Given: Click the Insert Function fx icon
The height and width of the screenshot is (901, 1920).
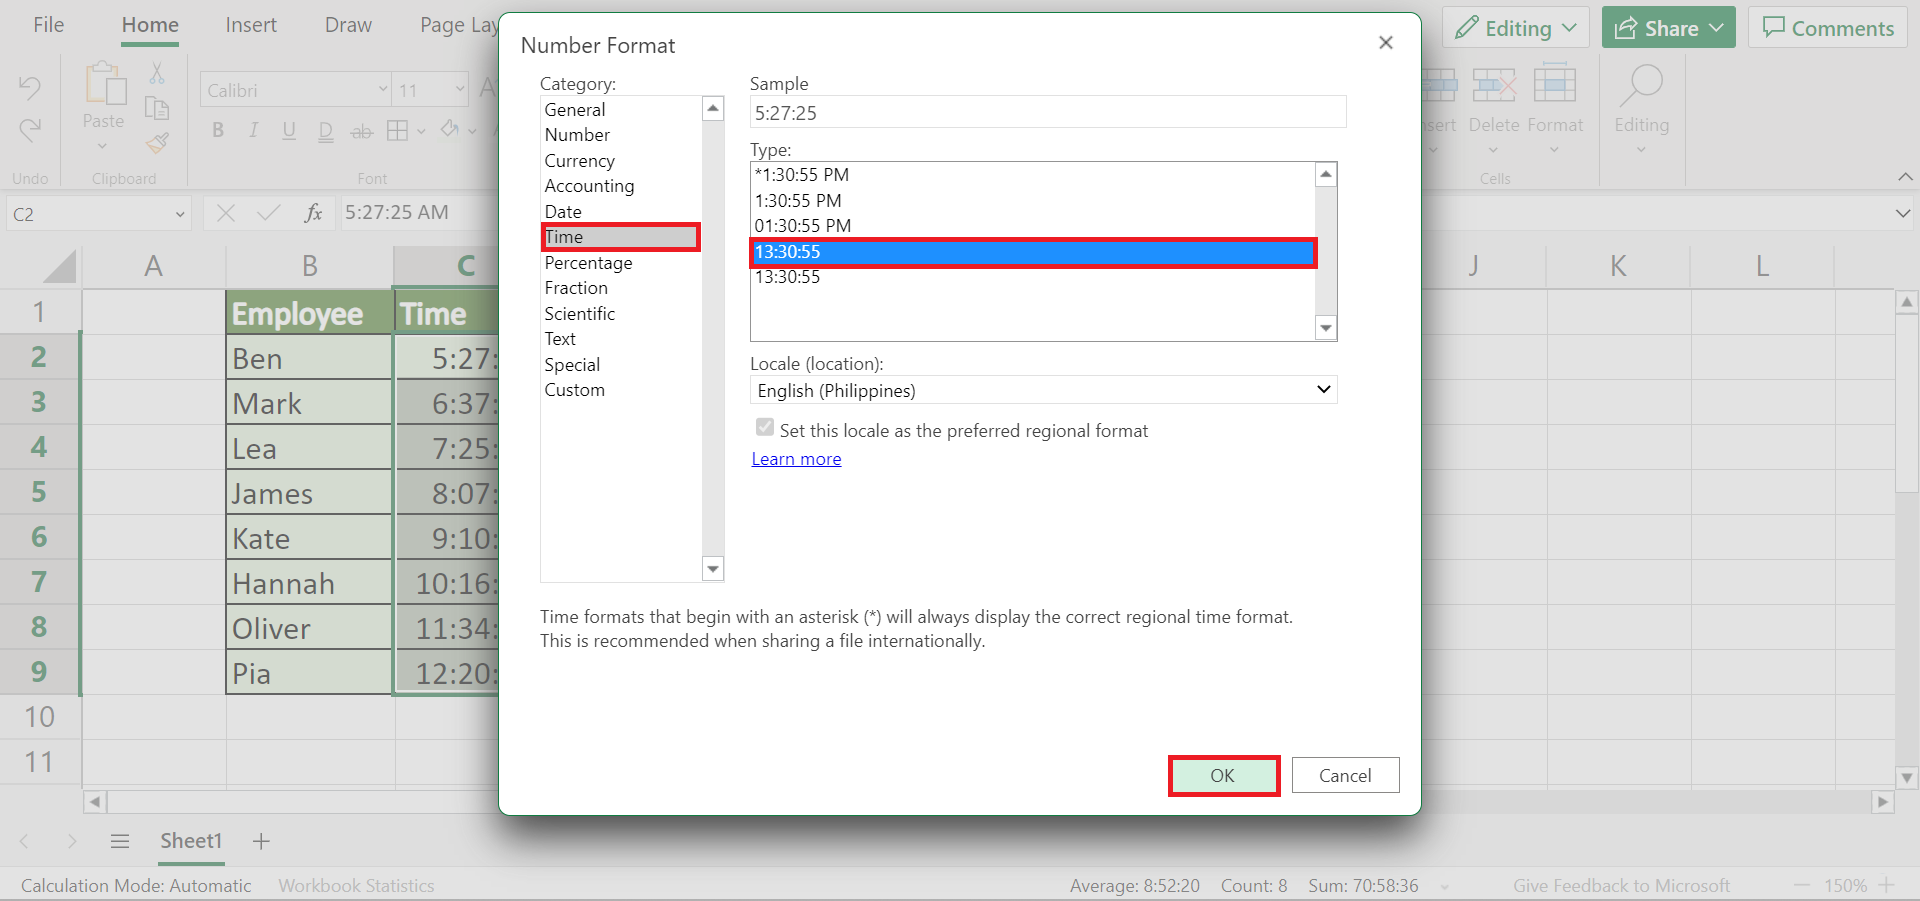Looking at the screenshot, I should tap(313, 212).
